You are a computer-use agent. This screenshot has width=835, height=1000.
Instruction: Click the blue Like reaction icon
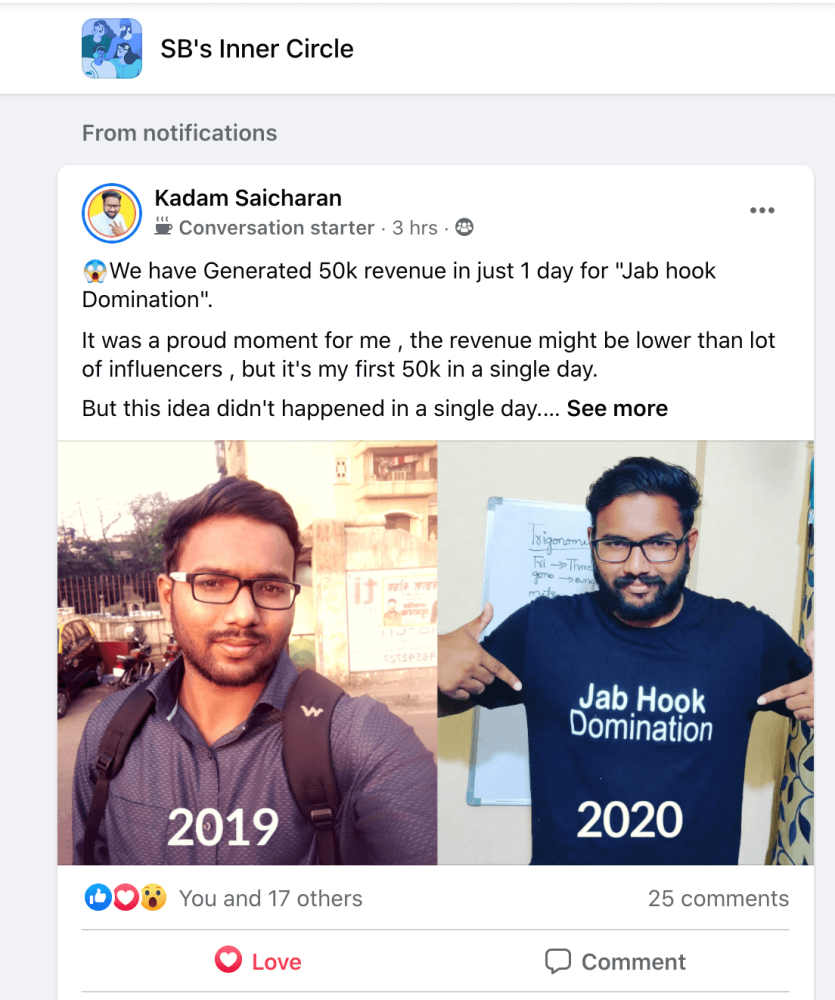[98, 898]
